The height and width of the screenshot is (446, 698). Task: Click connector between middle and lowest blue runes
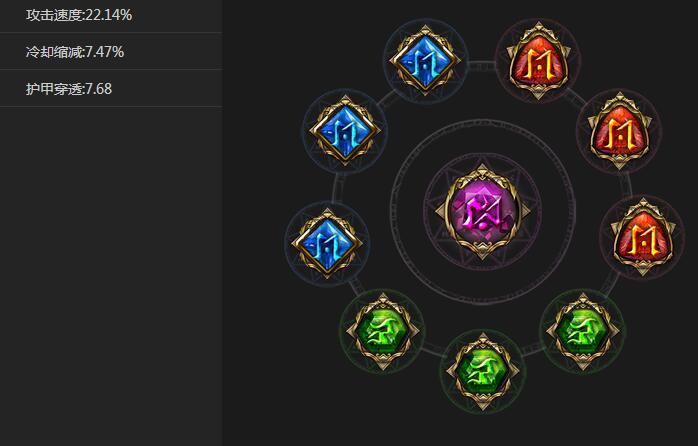tap(338, 187)
